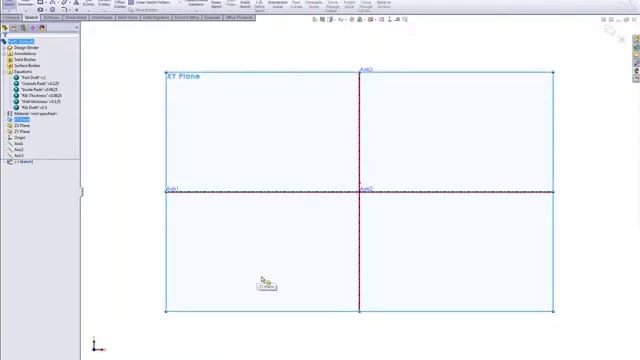640x360 pixels.
Task: Show the FeatureManager design tree tab
Action: click(5, 28)
